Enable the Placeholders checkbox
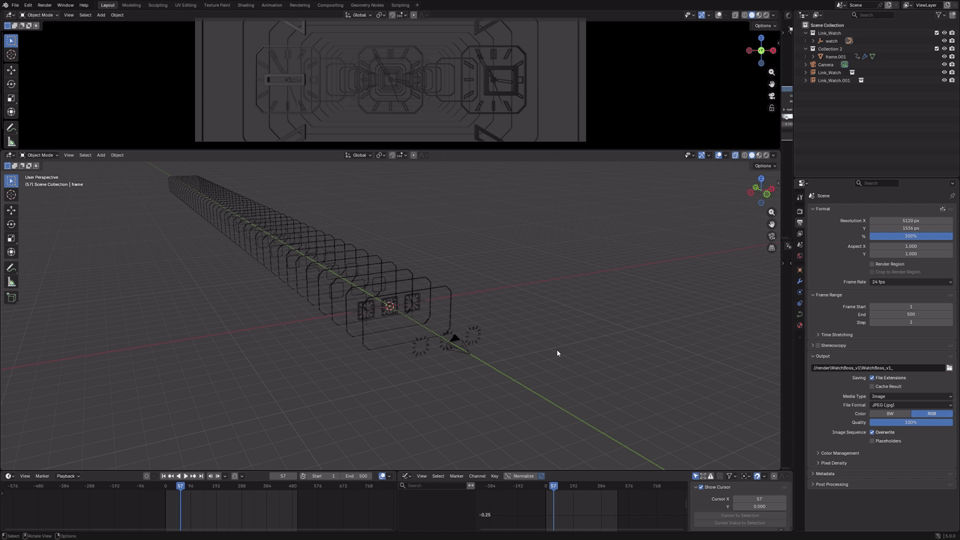 coord(872,441)
